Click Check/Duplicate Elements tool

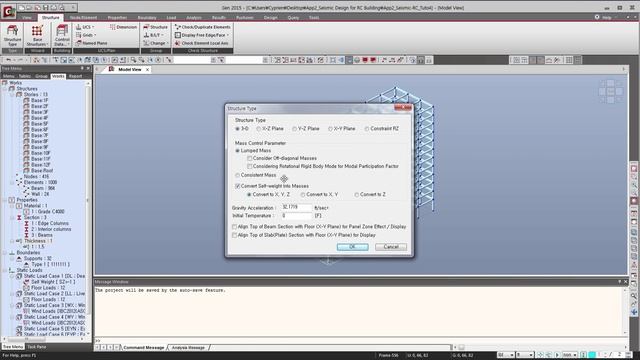pyautogui.click(x=202, y=27)
